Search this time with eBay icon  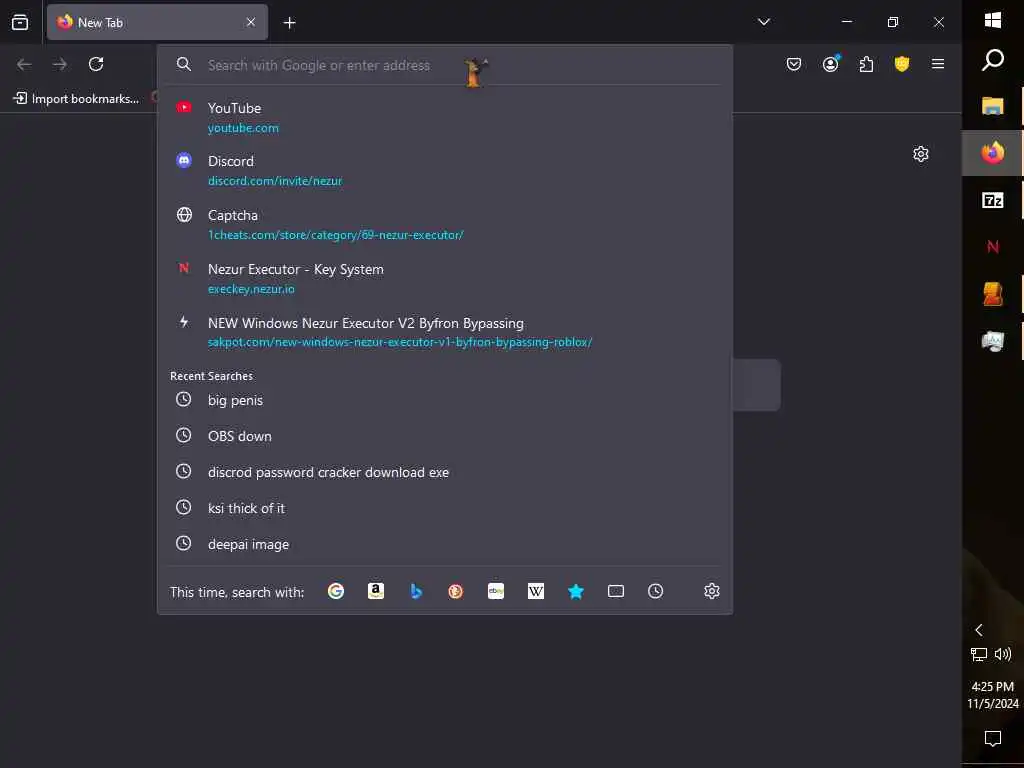pos(496,592)
